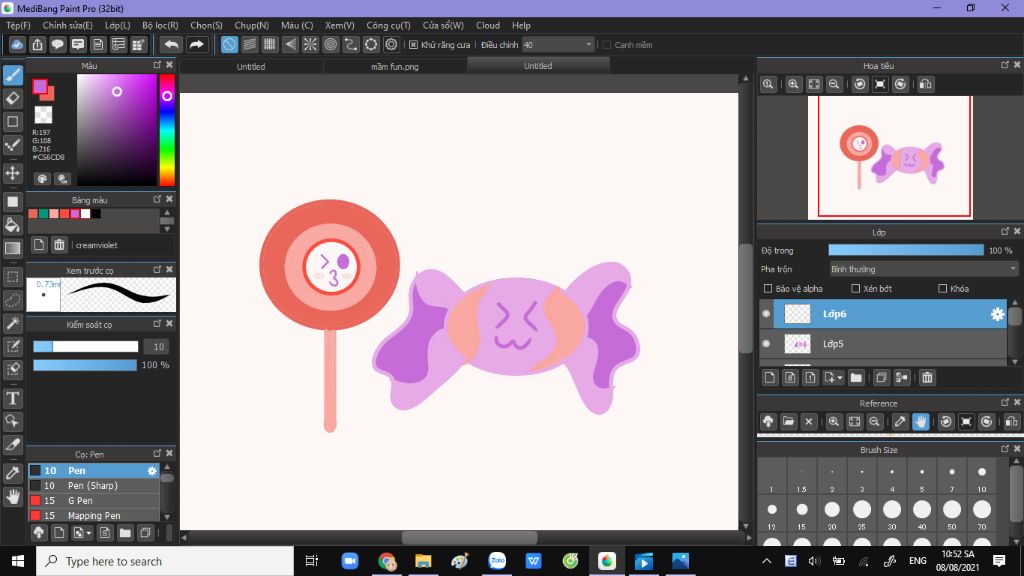This screenshot has width=1024, height=576.
Task: Select the Text tool
Action: pyautogui.click(x=13, y=398)
